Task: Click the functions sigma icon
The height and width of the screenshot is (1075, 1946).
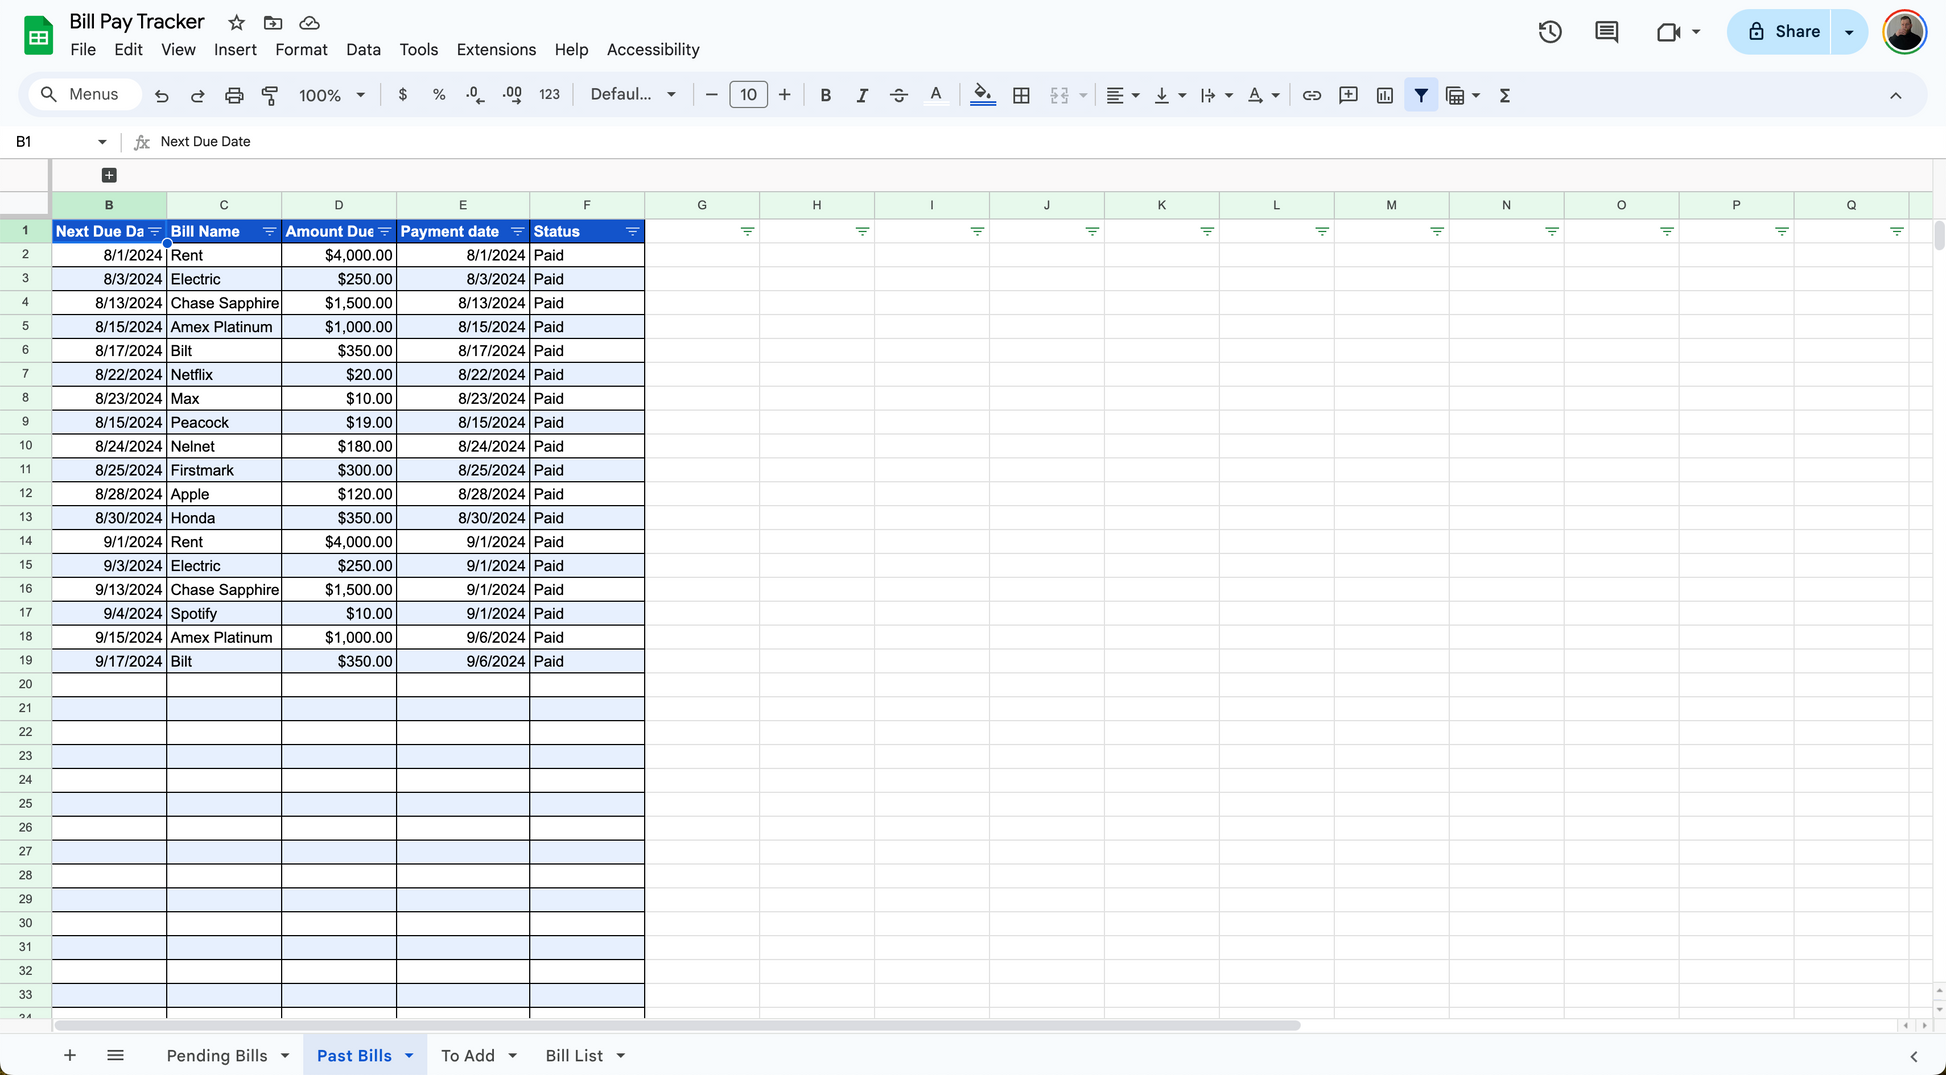Action: point(1504,95)
